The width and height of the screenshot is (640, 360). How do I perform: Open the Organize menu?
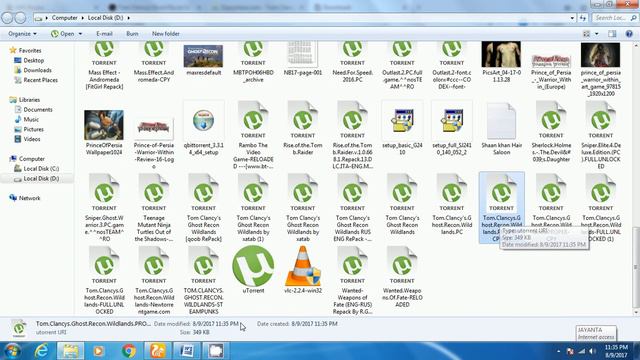22,33
